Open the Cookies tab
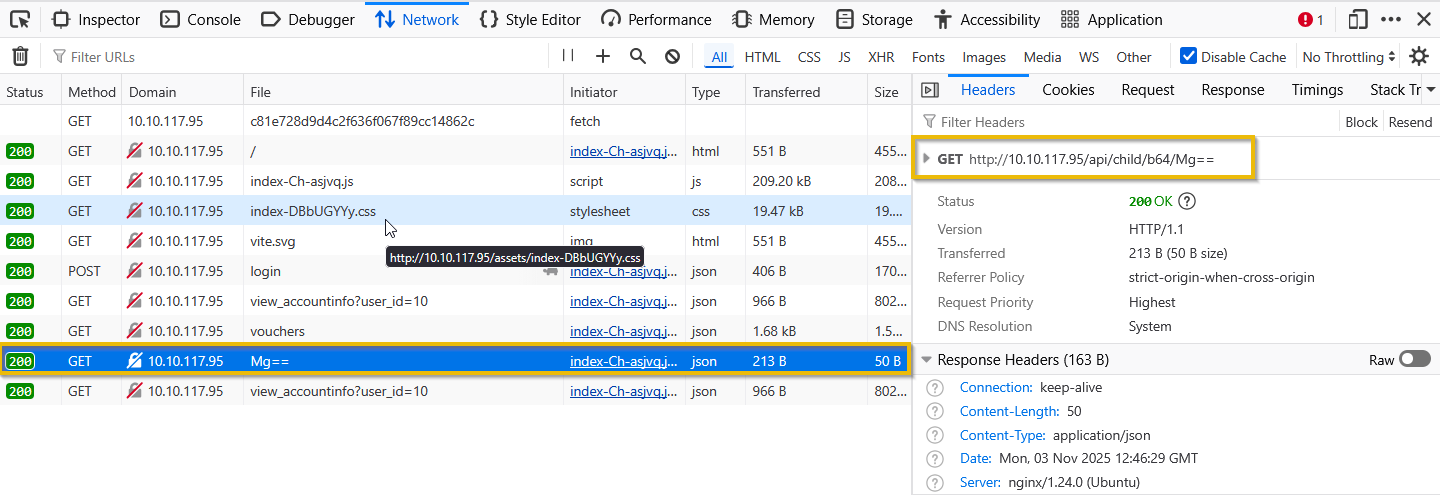 [1068, 90]
